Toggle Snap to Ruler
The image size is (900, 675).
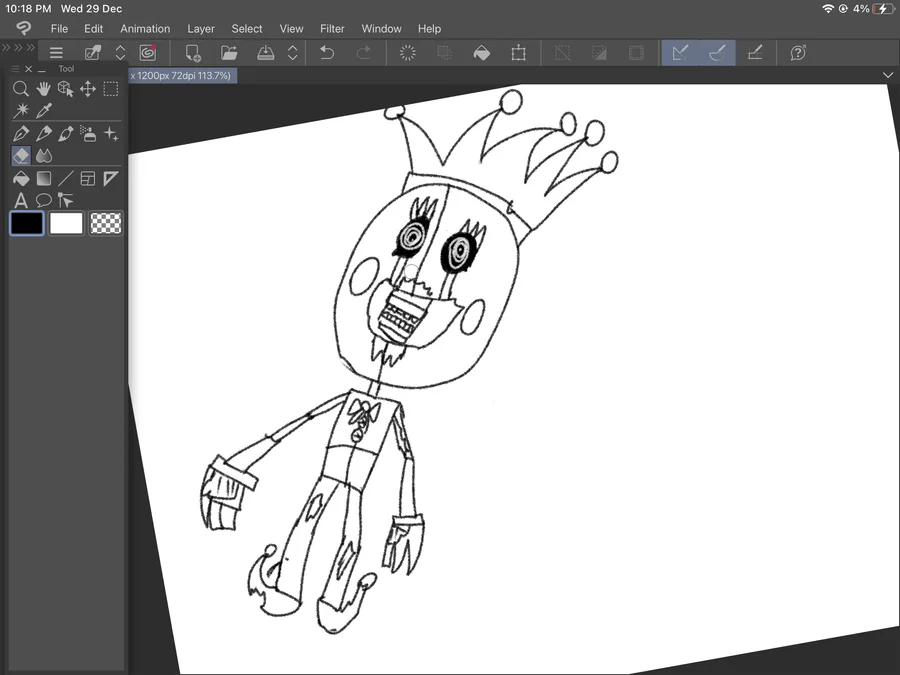pyautogui.click(x=680, y=53)
